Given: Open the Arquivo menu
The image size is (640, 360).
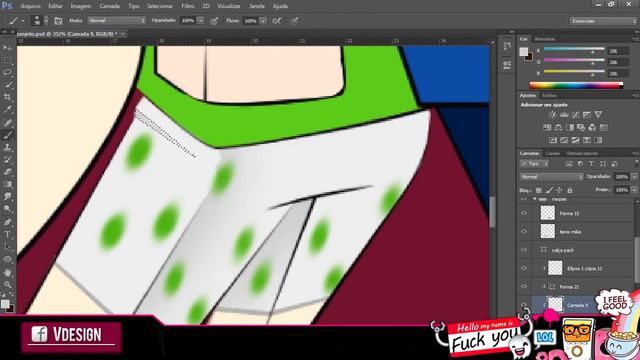Looking at the screenshot, I should point(30,6).
